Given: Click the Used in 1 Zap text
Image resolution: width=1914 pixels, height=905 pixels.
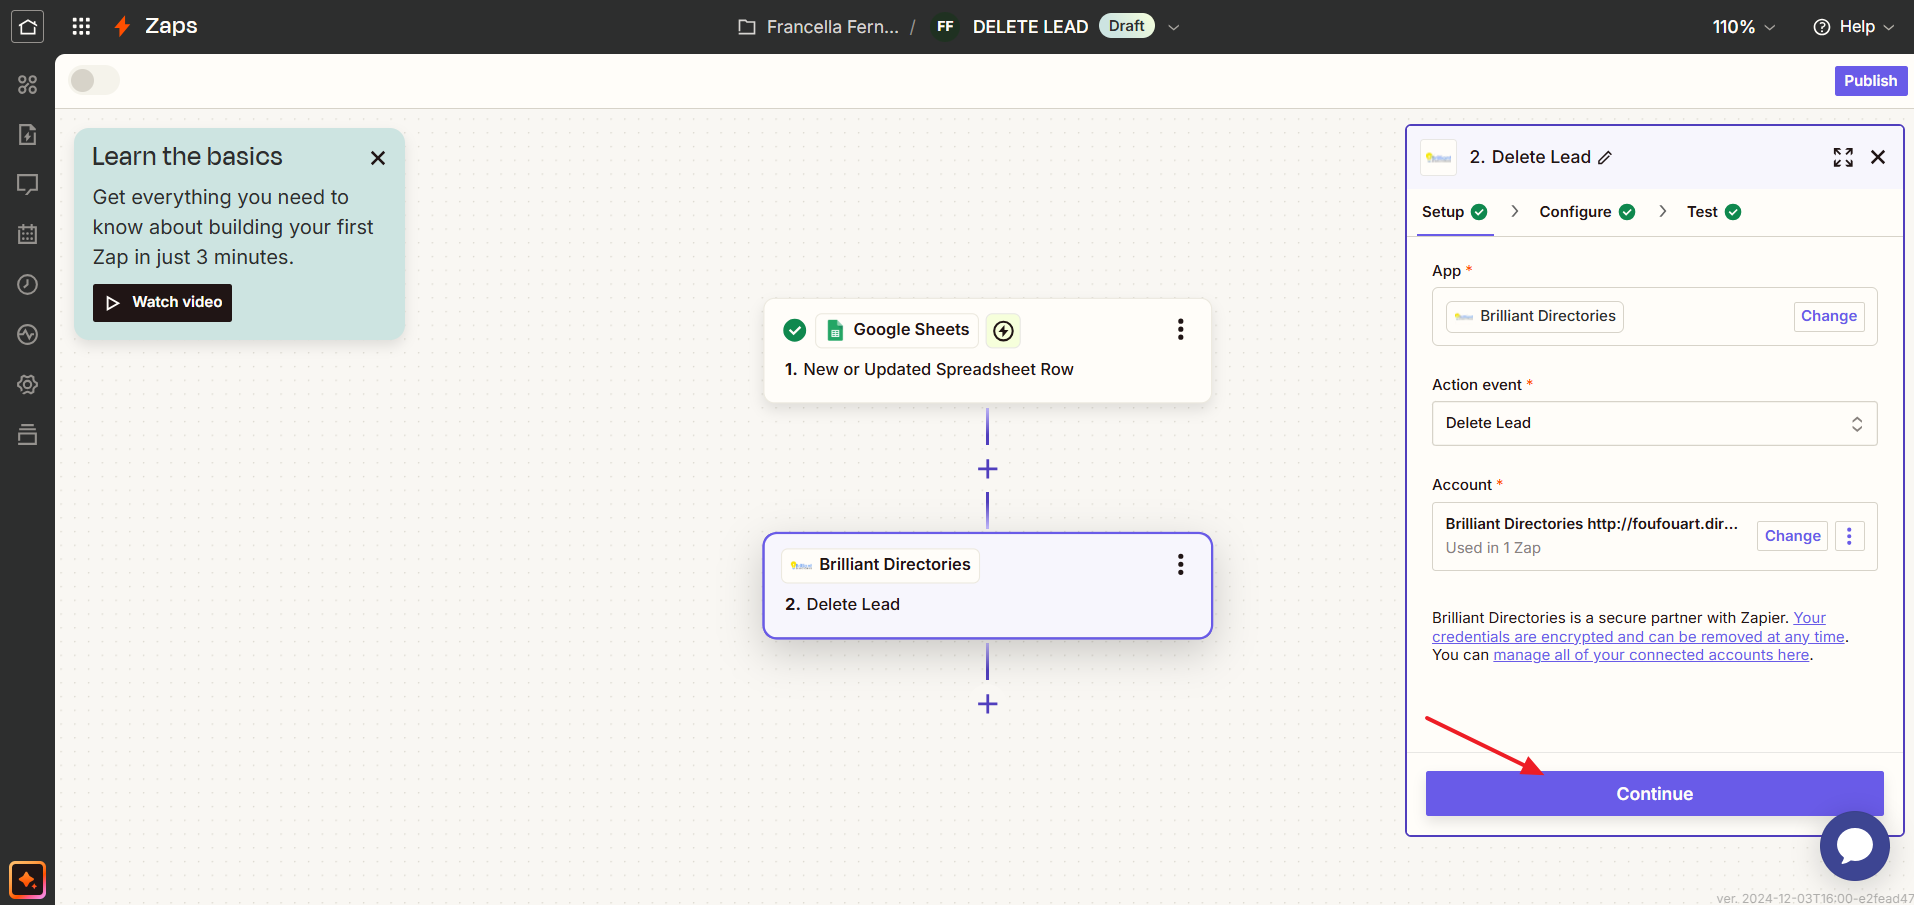Looking at the screenshot, I should tap(1493, 548).
